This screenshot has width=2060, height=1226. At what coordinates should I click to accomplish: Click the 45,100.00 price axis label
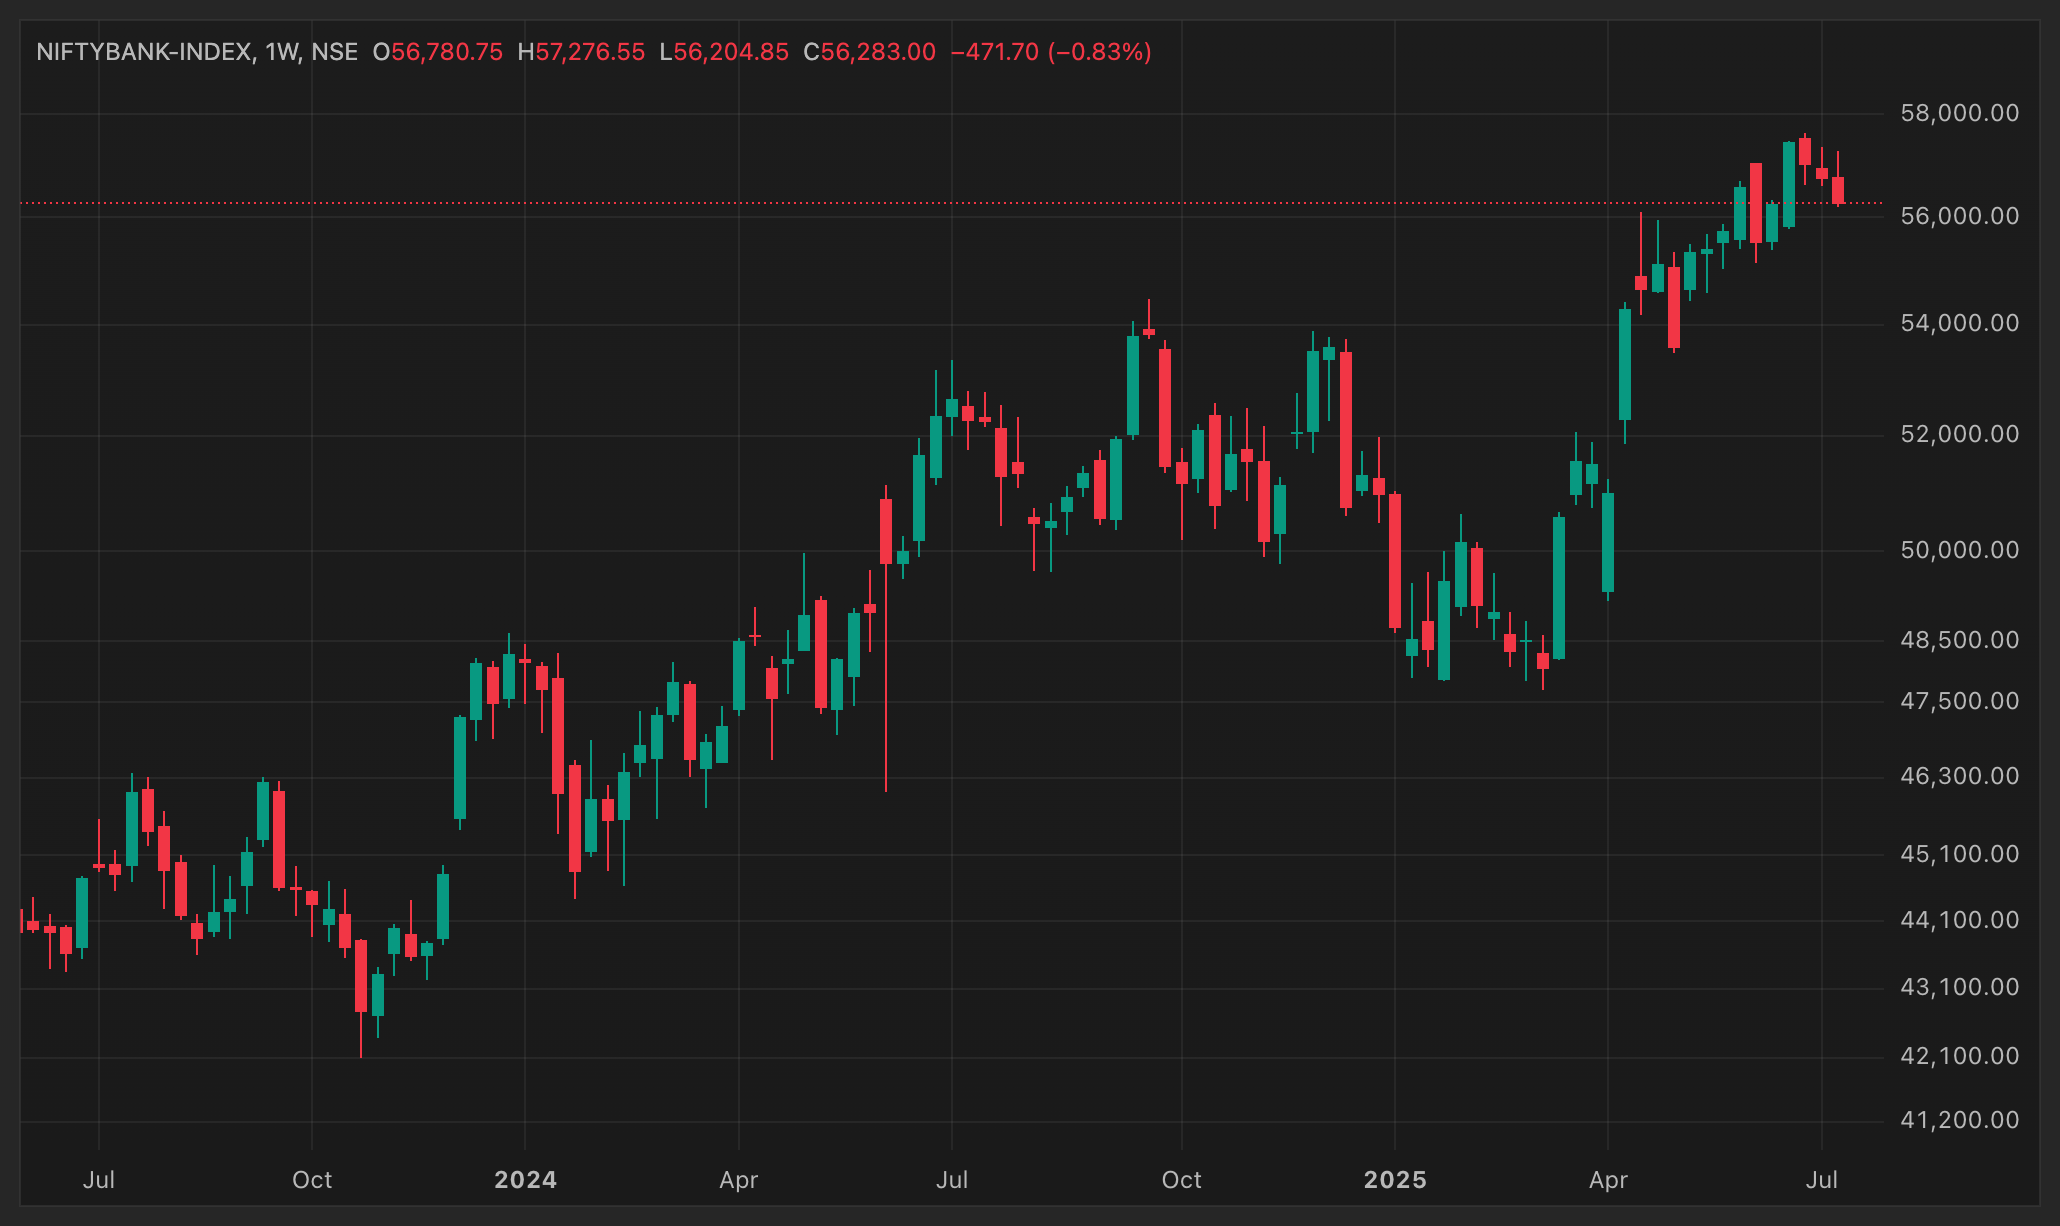point(1959,854)
